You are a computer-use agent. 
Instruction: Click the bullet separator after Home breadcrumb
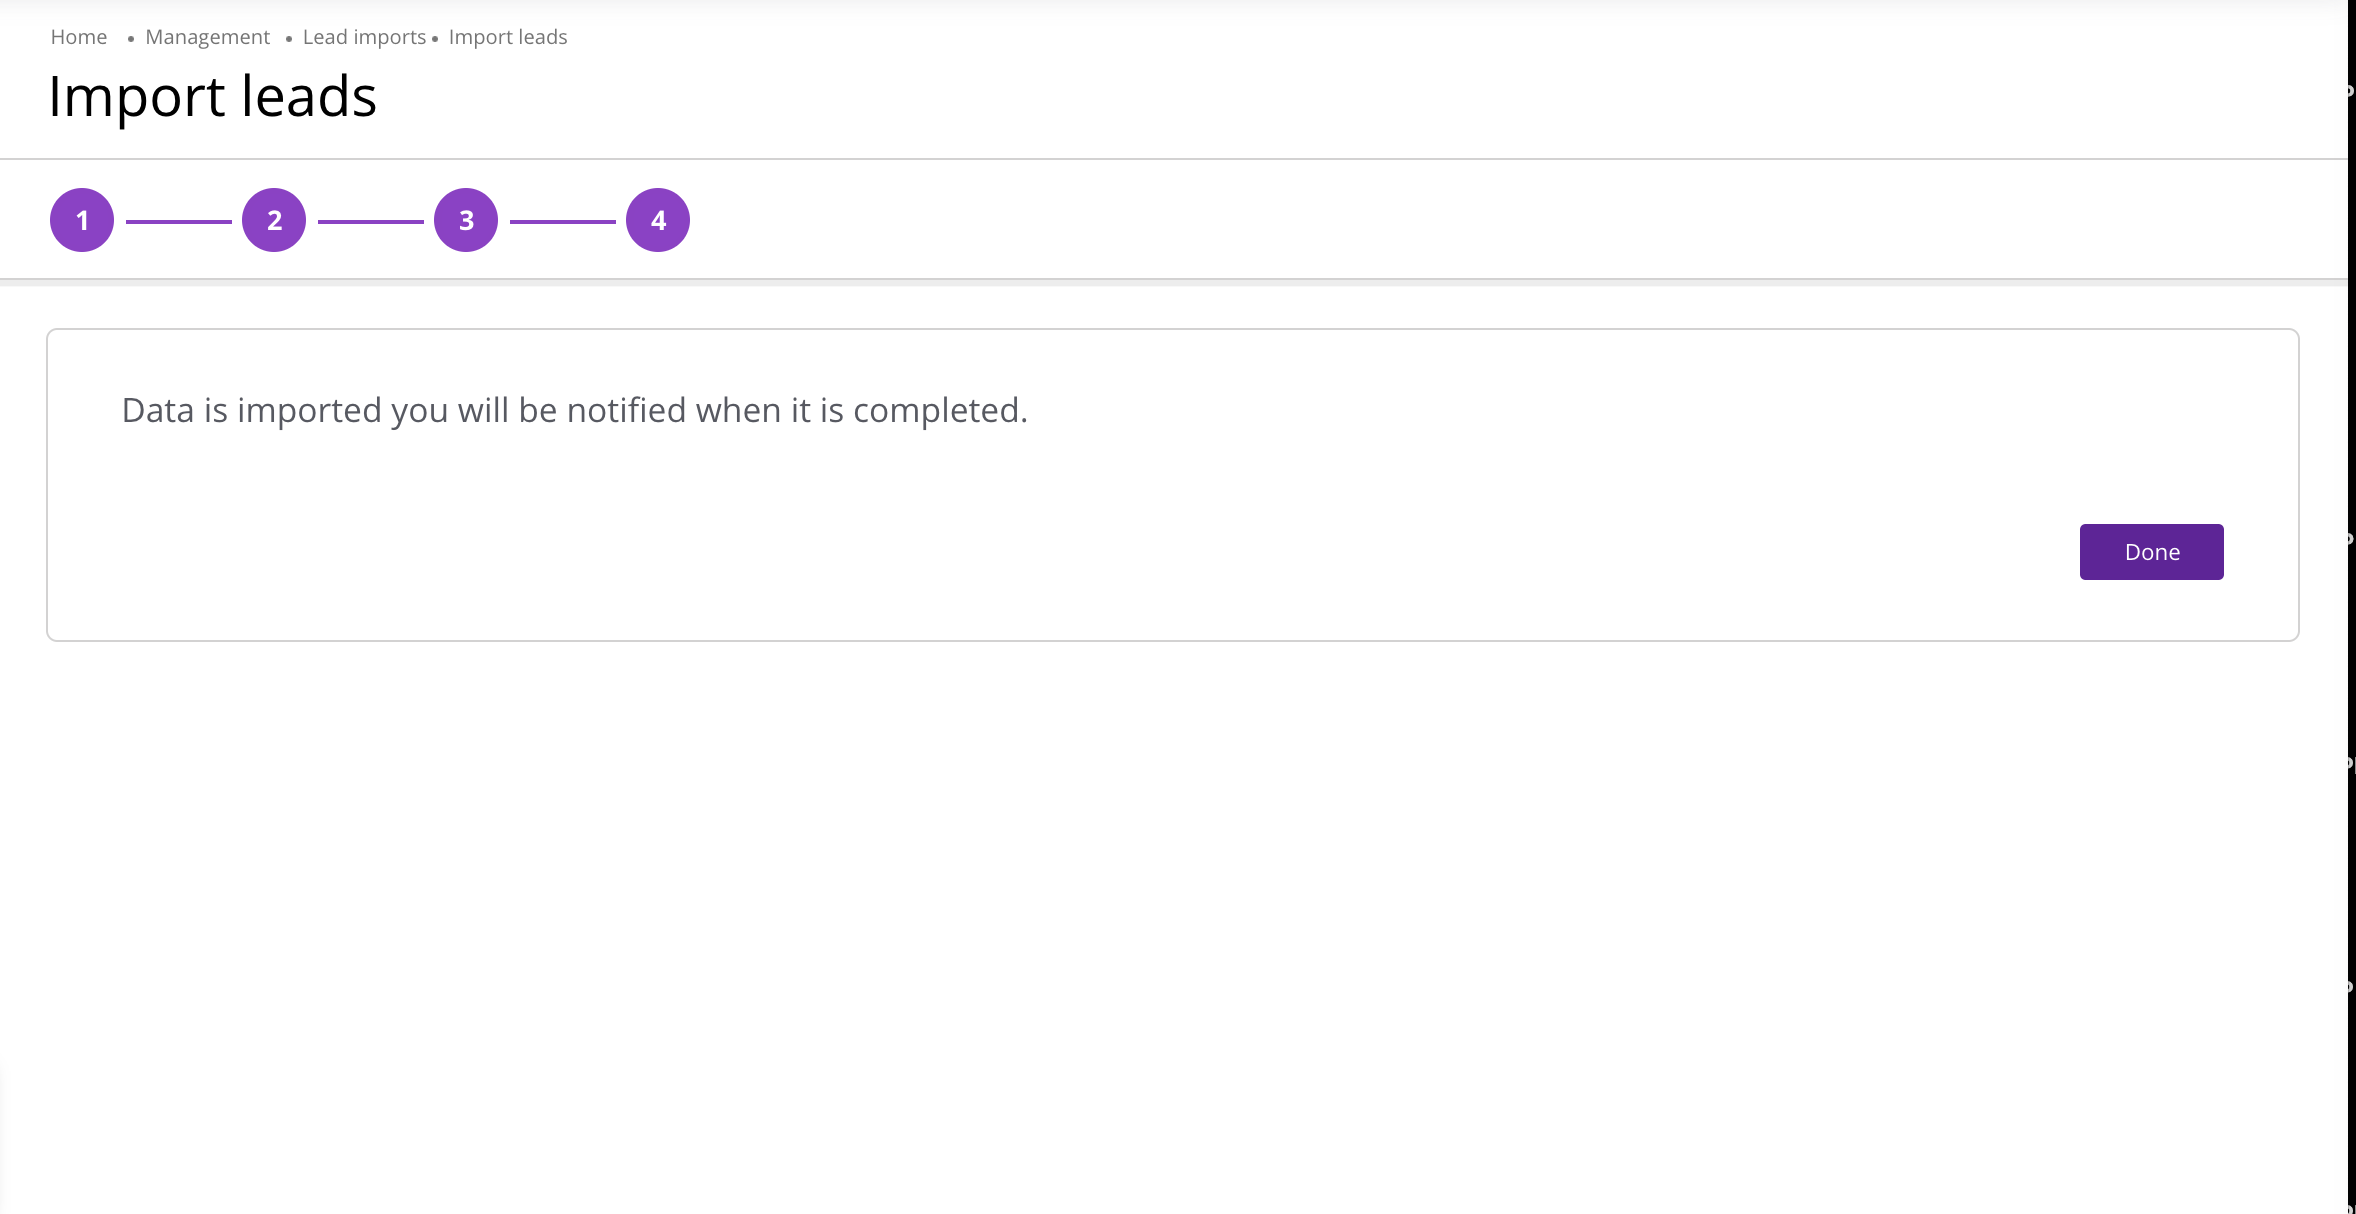(130, 39)
